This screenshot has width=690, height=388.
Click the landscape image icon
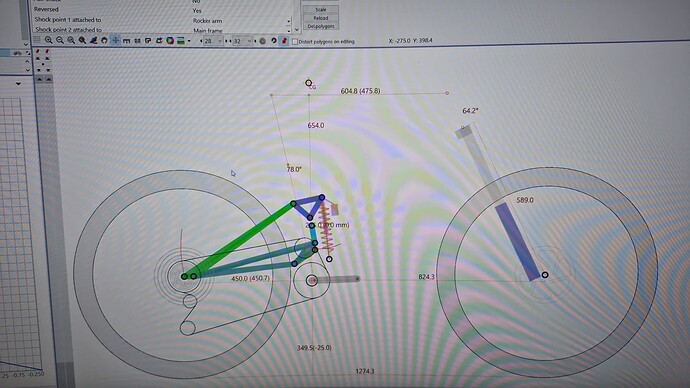(180, 41)
